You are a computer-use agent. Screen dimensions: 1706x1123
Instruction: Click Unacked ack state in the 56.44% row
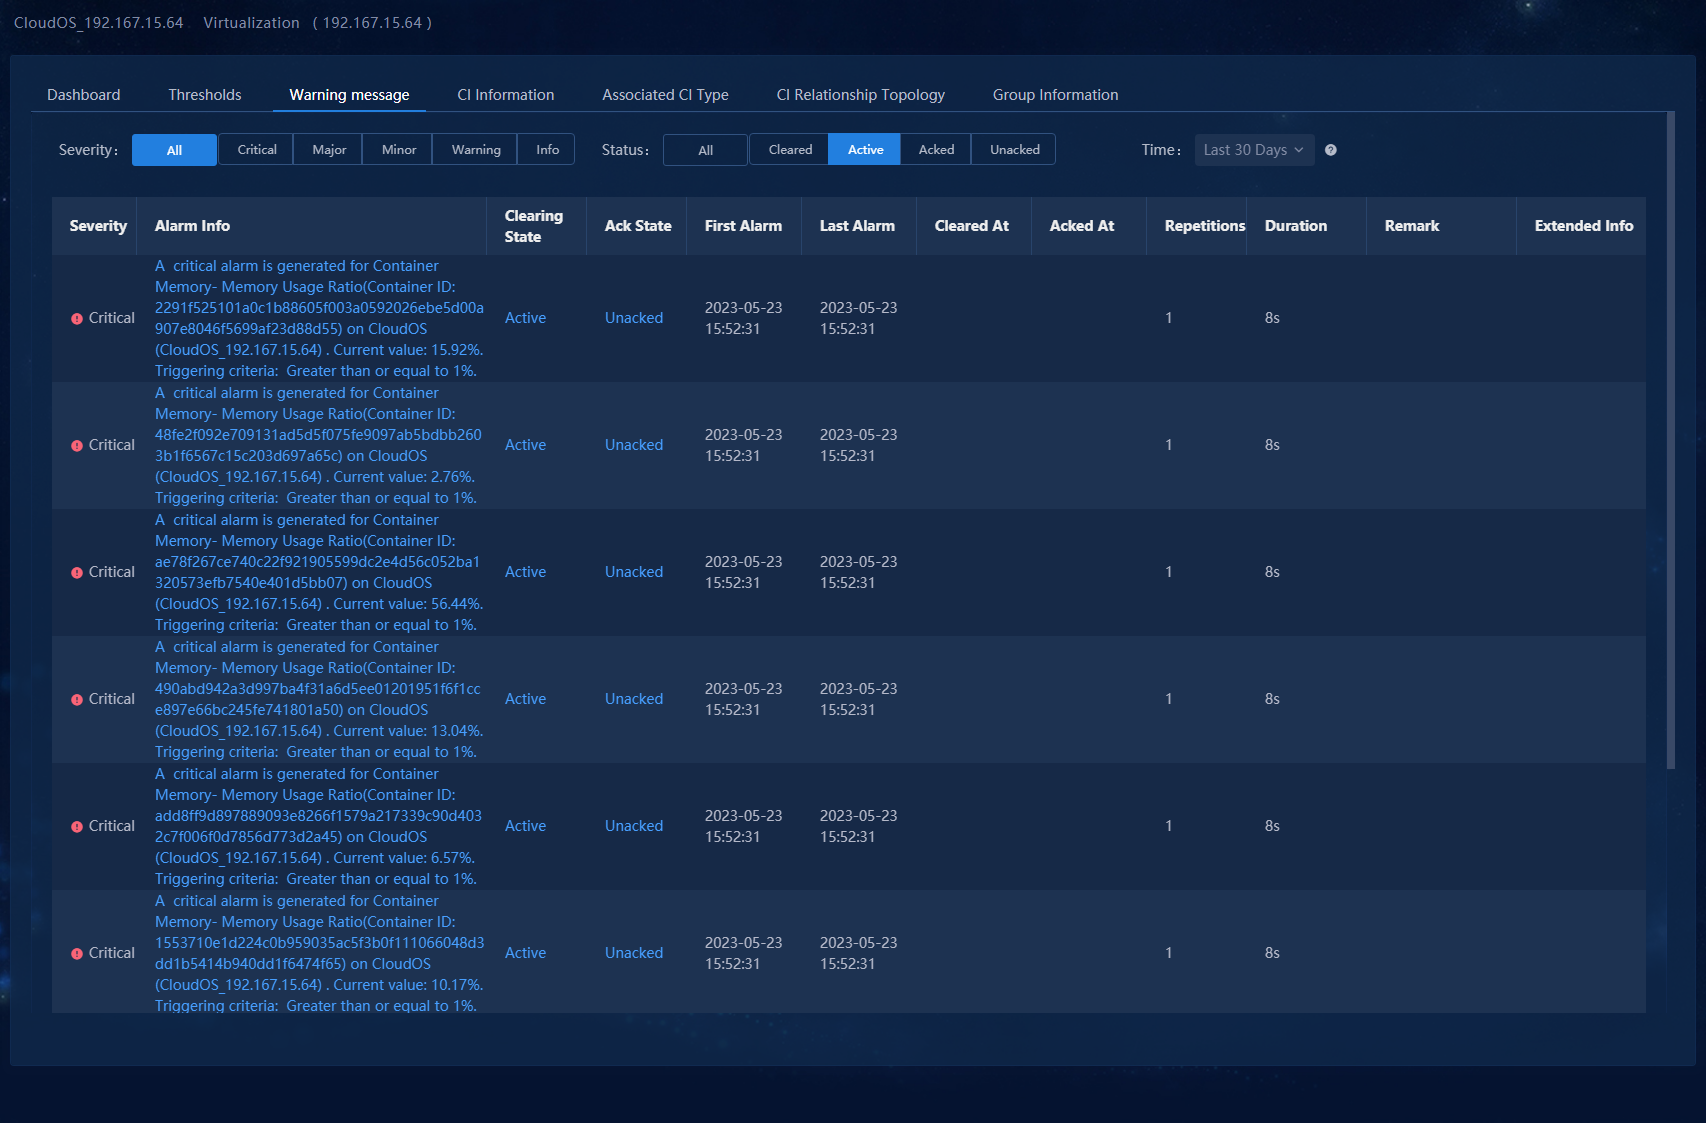tap(634, 572)
